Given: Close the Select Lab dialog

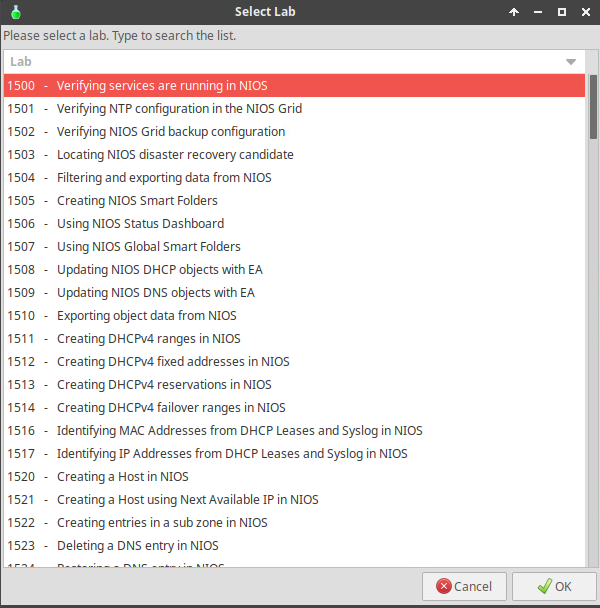Looking at the screenshot, I should (x=586, y=12).
